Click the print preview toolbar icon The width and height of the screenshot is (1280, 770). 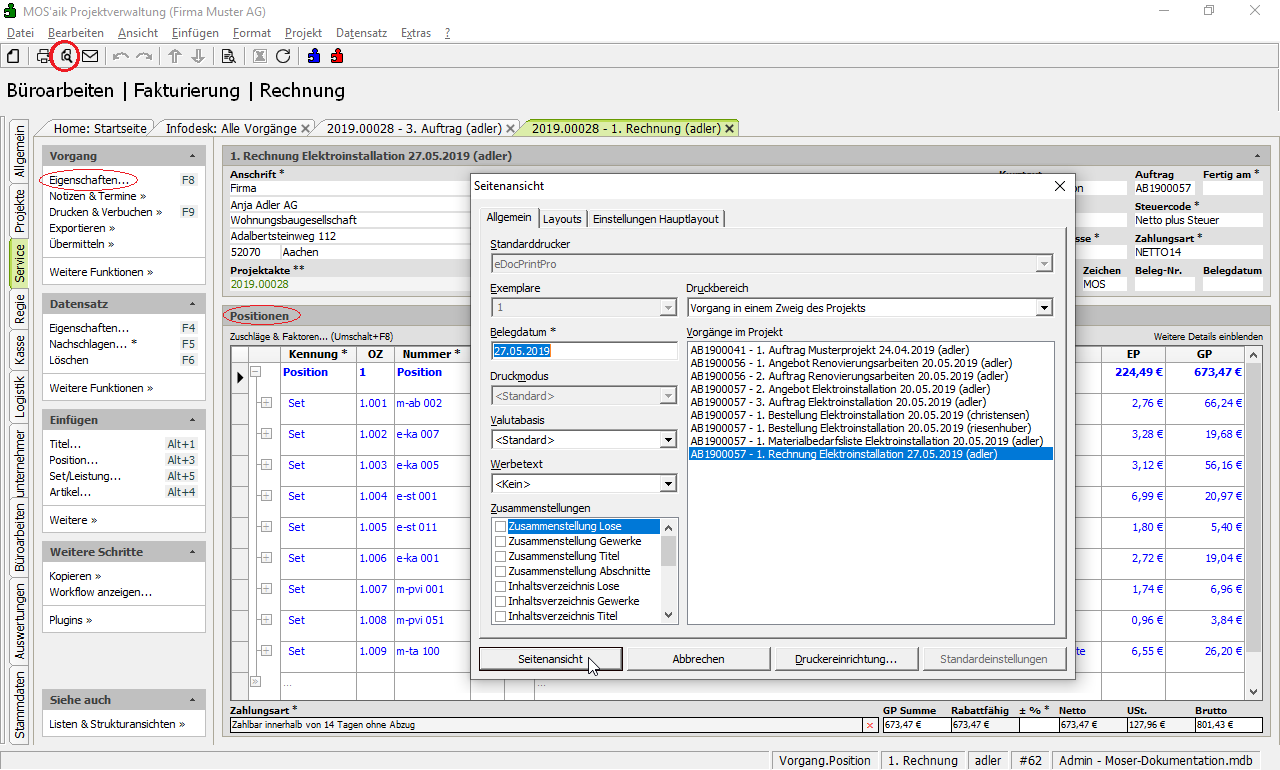pyautogui.click(x=66, y=56)
